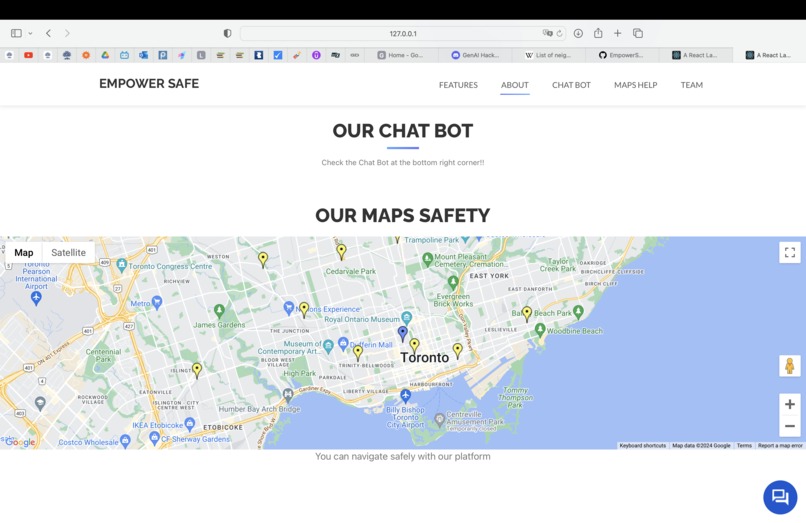Viewport: 806px width, 523px height.
Task: Open a new tab with the plus icon
Action: (x=618, y=33)
